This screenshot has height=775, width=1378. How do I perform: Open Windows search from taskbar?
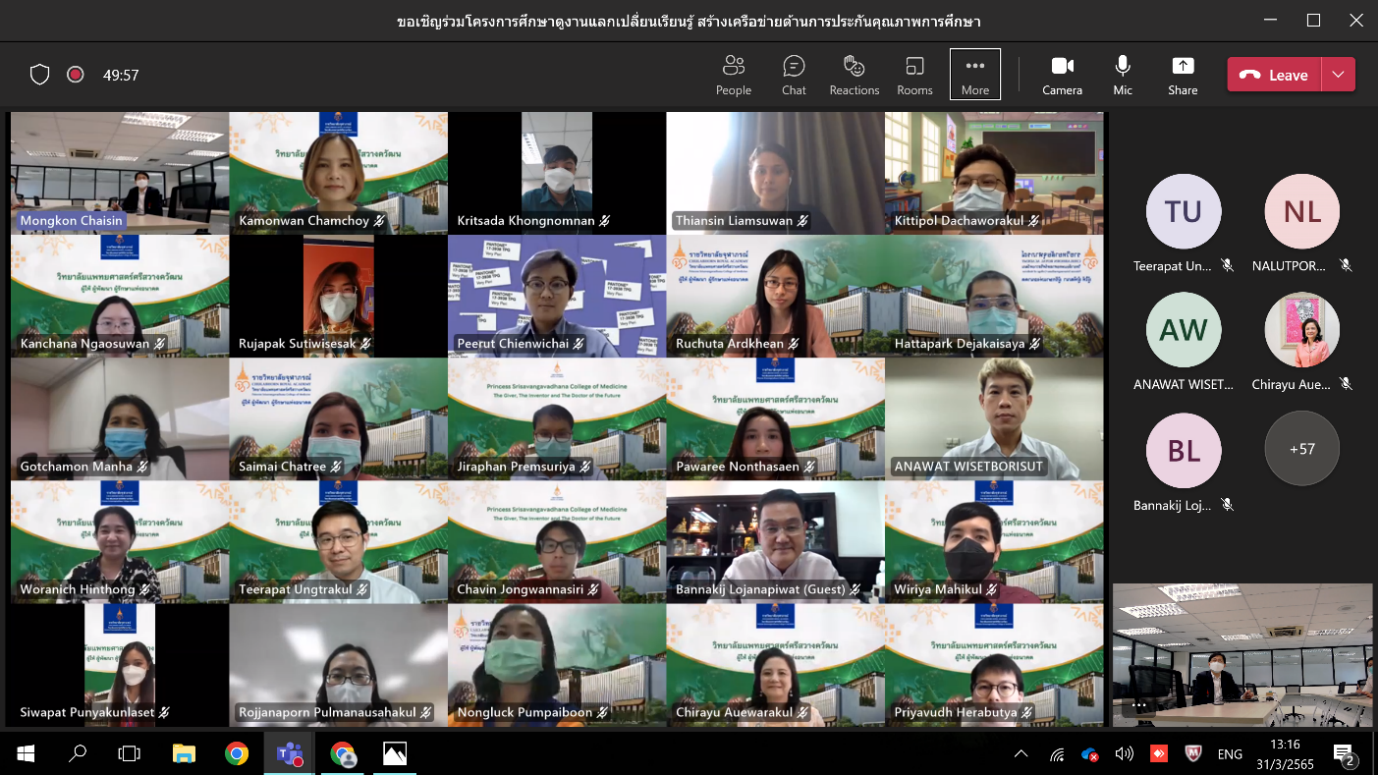77,753
